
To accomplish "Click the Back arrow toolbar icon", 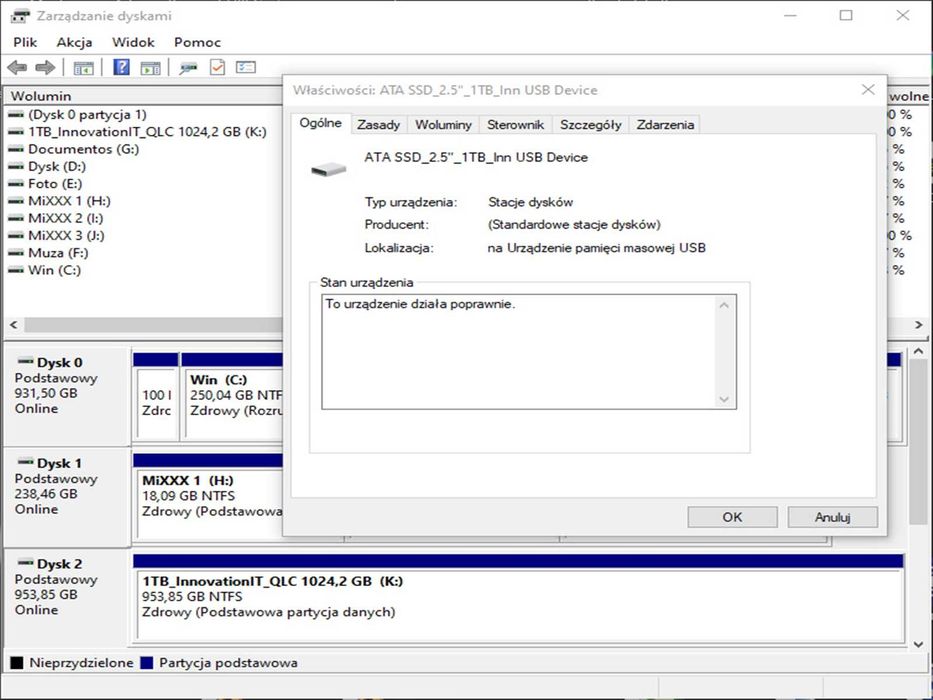I will [x=17, y=67].
